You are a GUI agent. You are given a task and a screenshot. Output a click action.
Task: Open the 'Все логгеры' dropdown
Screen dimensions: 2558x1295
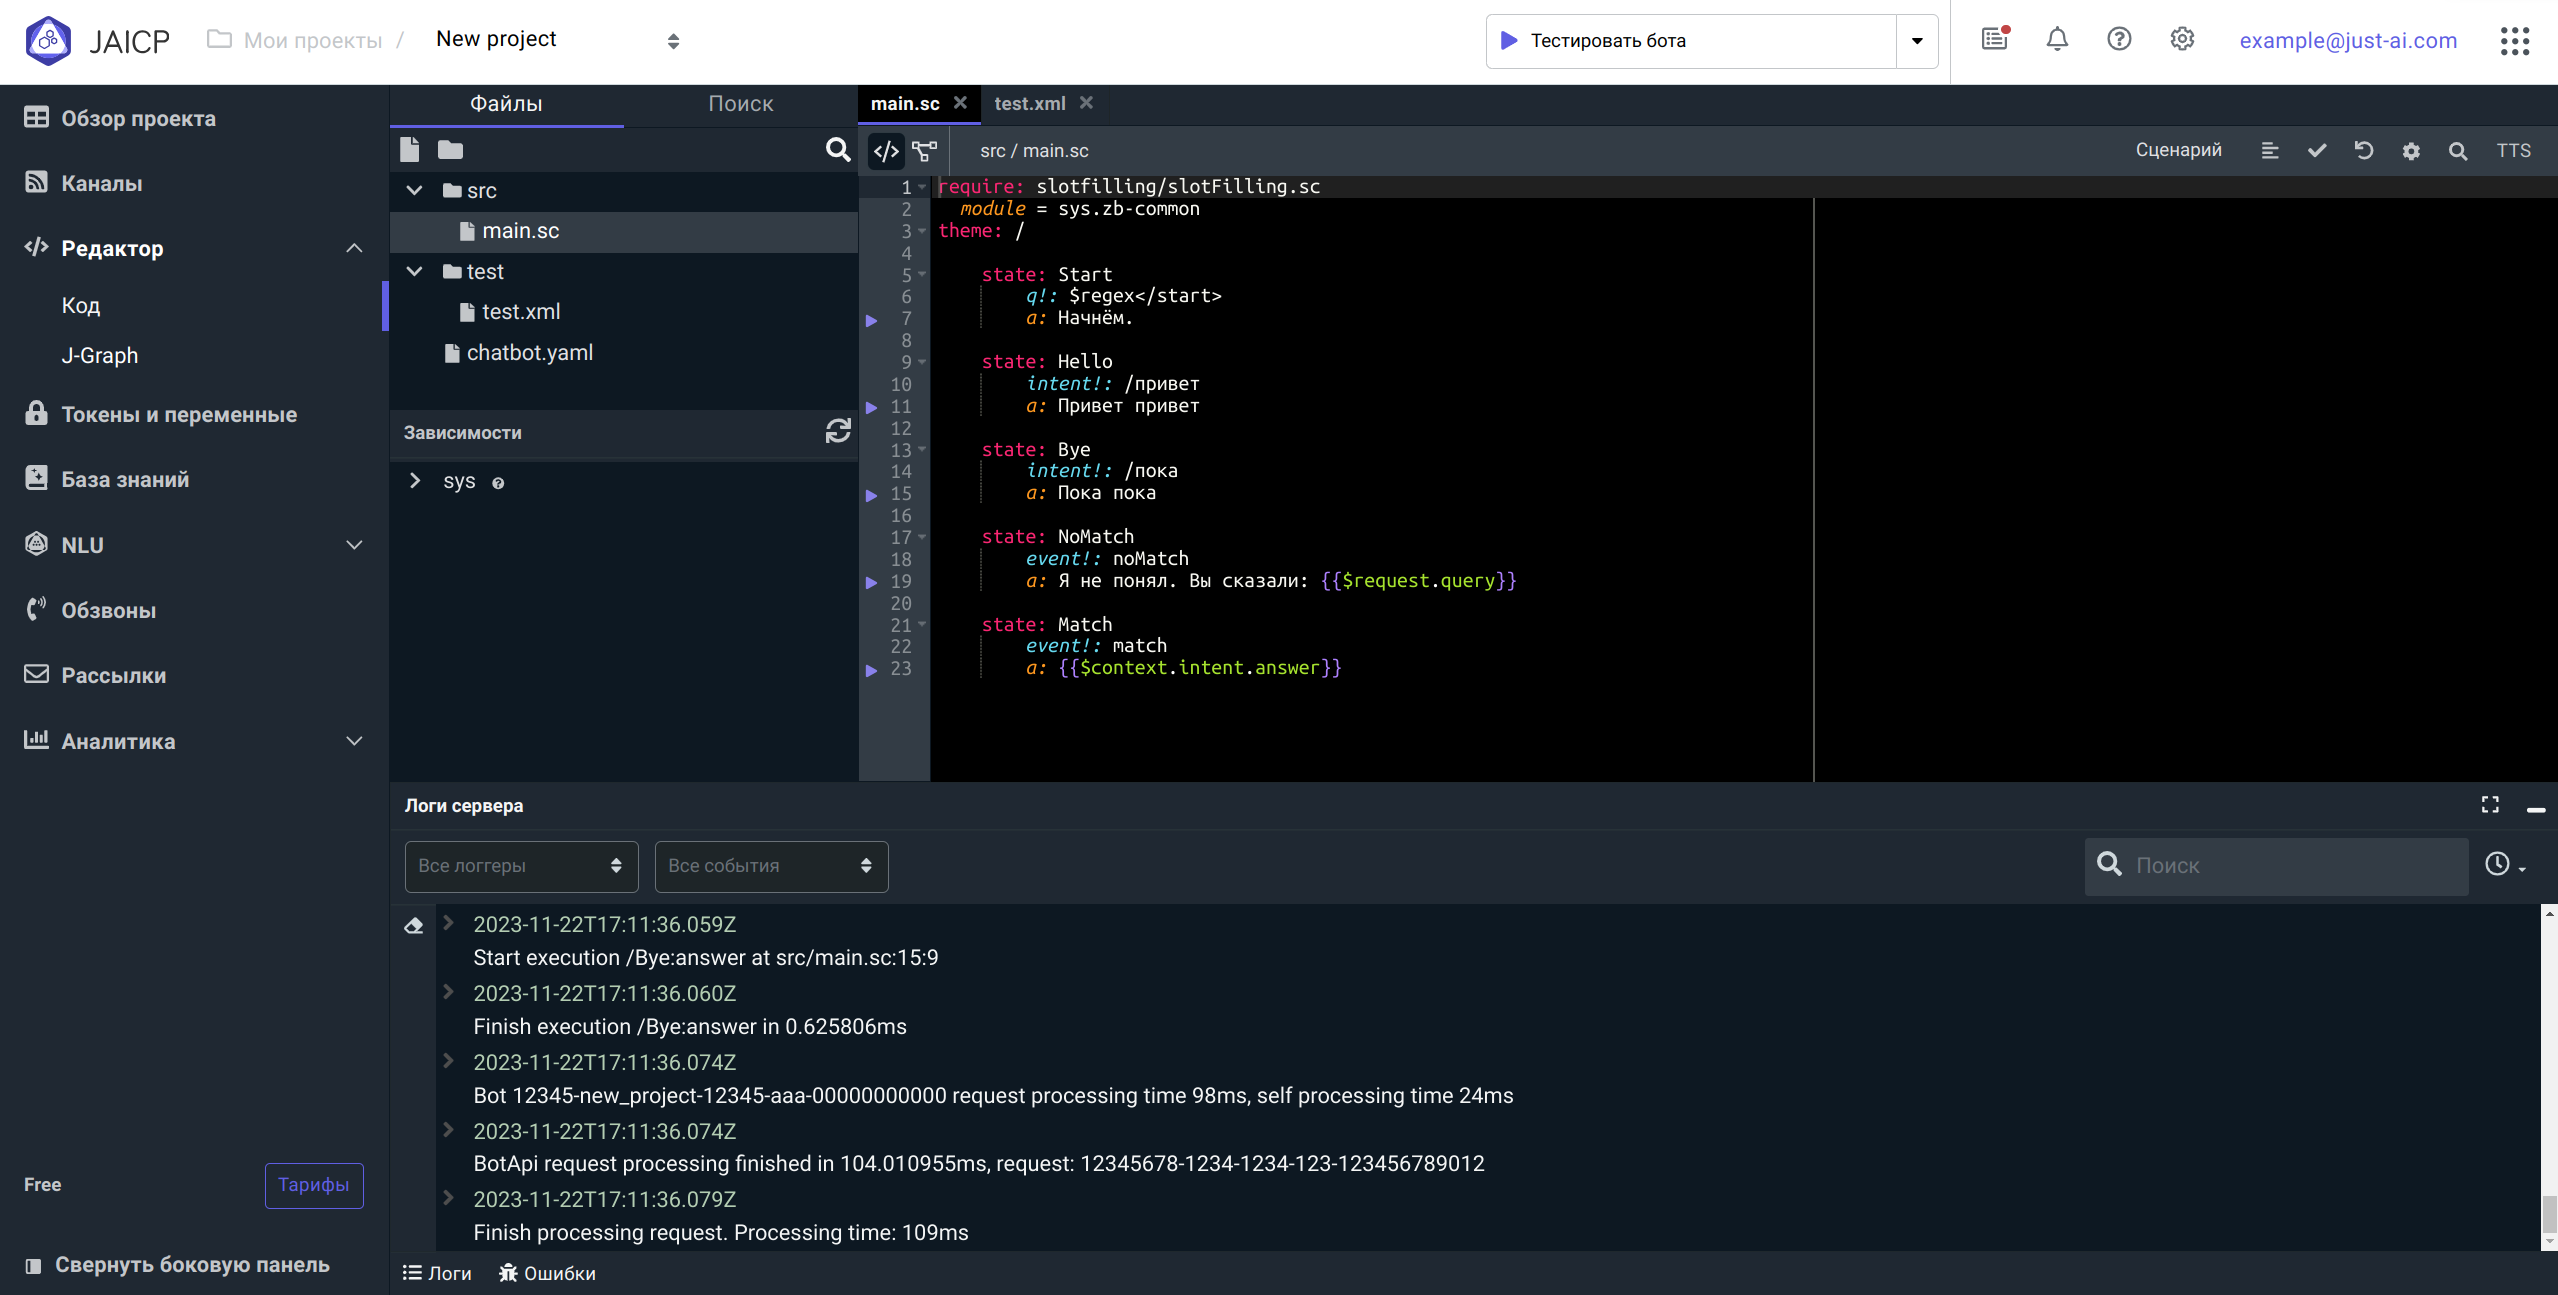pyautogui.click(x=521, y=866)
